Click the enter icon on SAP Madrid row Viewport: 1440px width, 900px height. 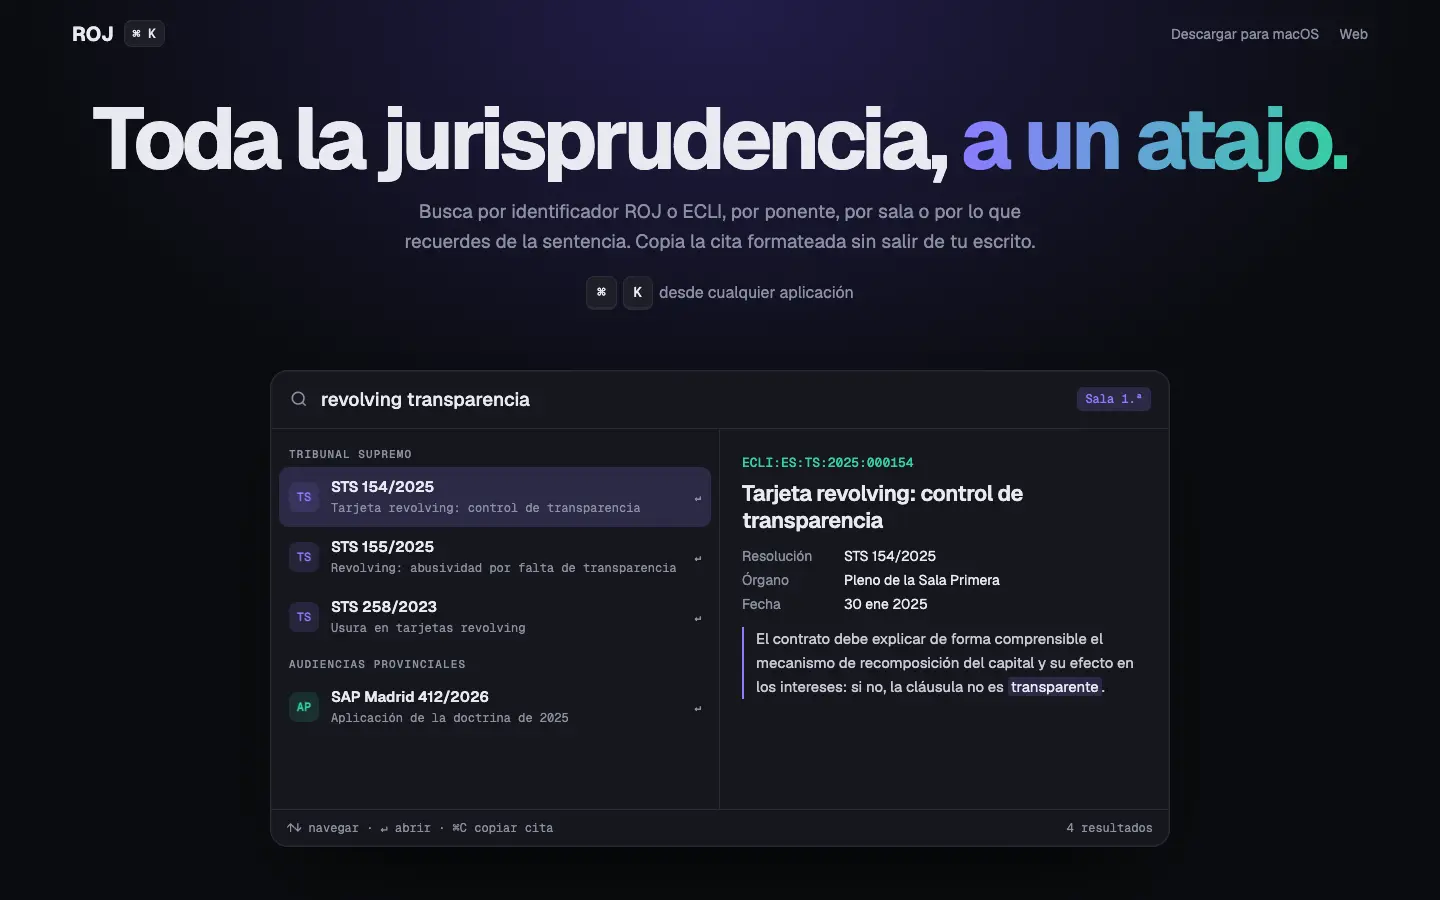(698, 708)
